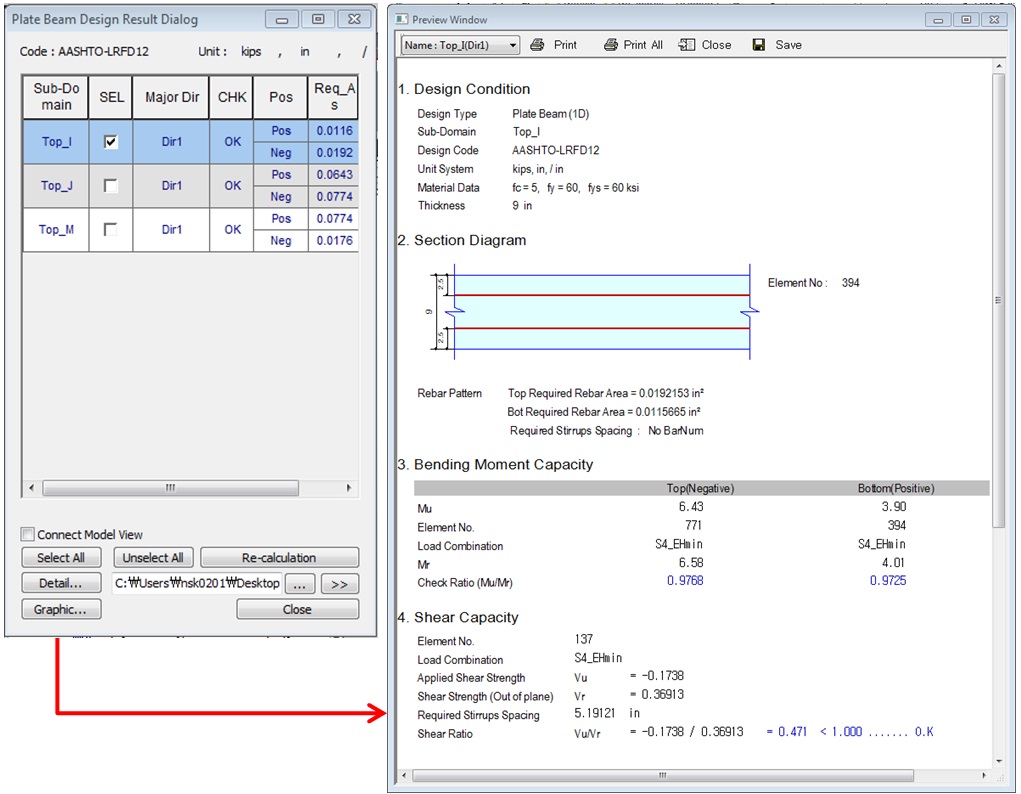Check the Top_J SEL checkbox
This screenshot has width=1021, height=794.
[110, 186]
